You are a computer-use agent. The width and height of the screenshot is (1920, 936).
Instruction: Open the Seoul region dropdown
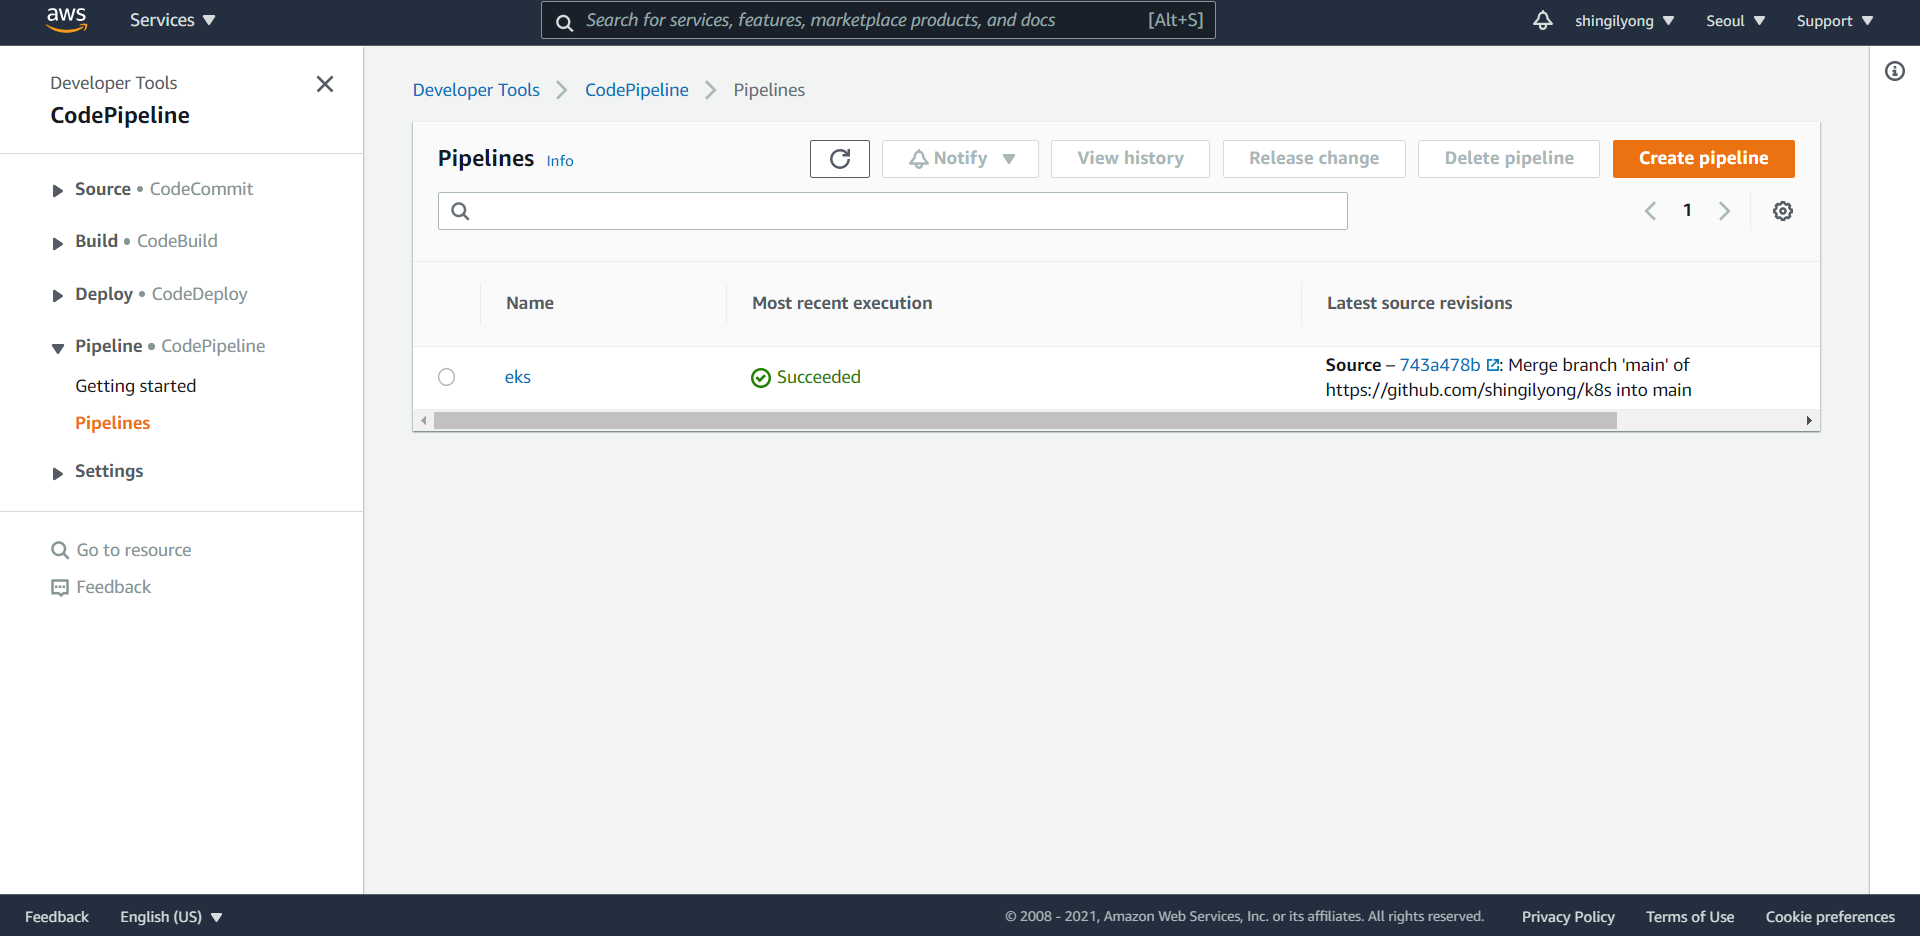point(1735,21)
